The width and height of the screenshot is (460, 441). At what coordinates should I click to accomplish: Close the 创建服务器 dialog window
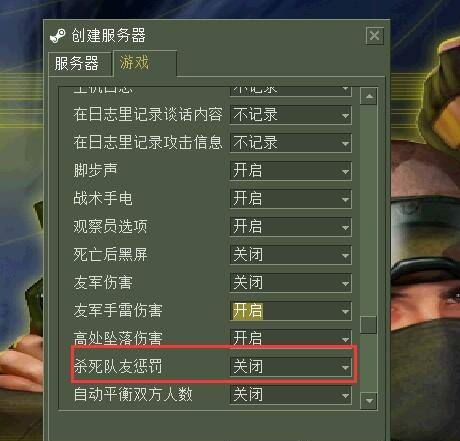click(x=374, y=35)
